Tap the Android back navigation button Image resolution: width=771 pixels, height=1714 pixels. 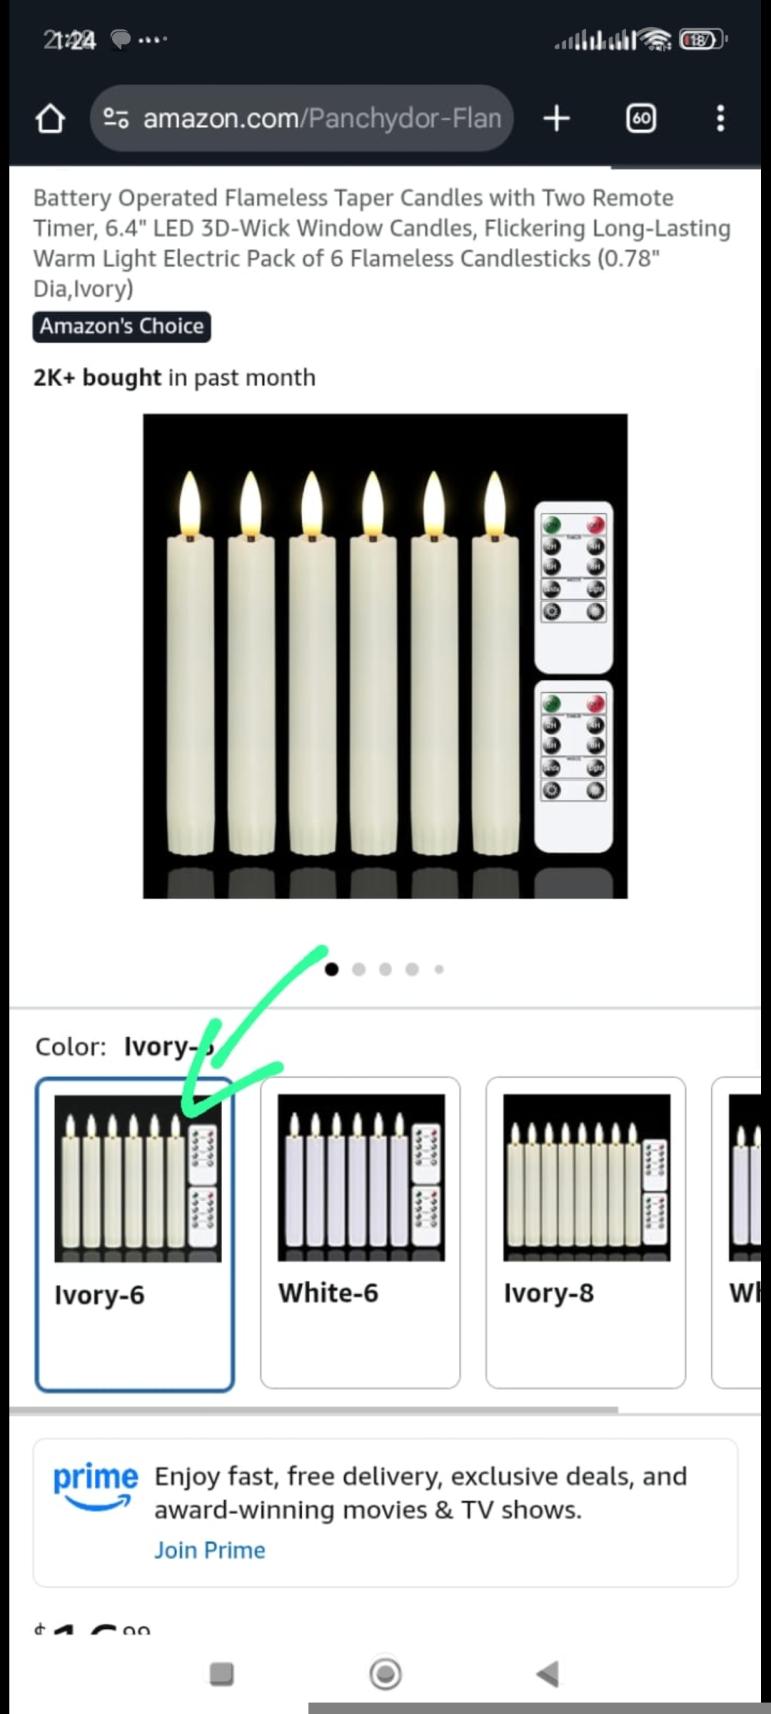[547, 1673]
